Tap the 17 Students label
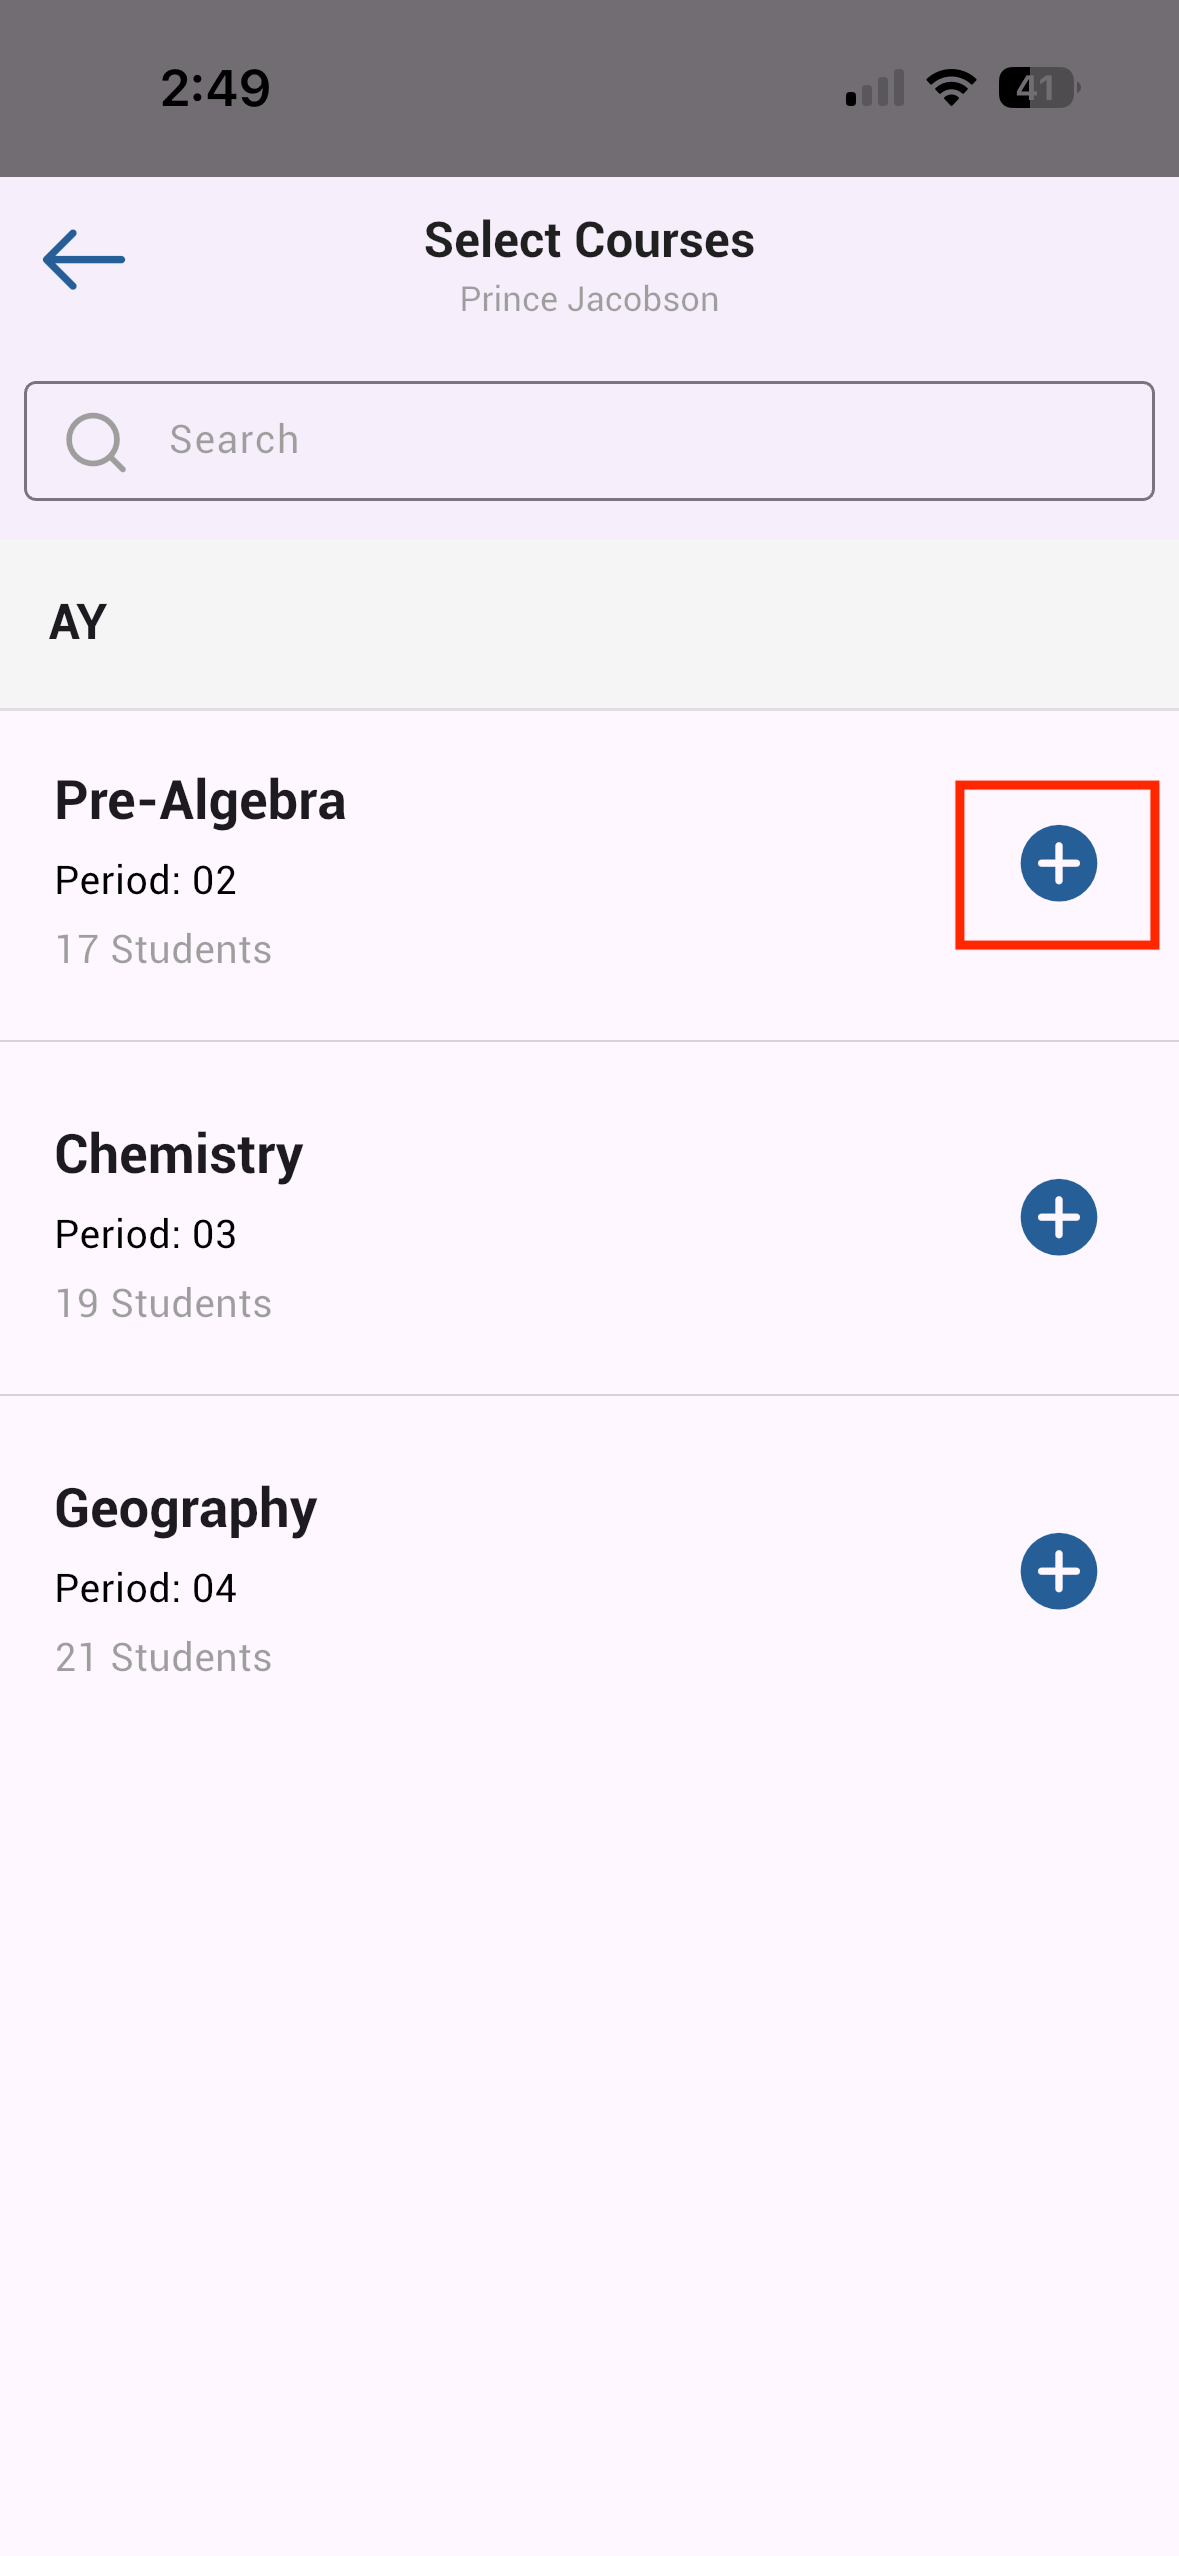The height and width of the screenshot is (2556, 1179). [163, 949]
